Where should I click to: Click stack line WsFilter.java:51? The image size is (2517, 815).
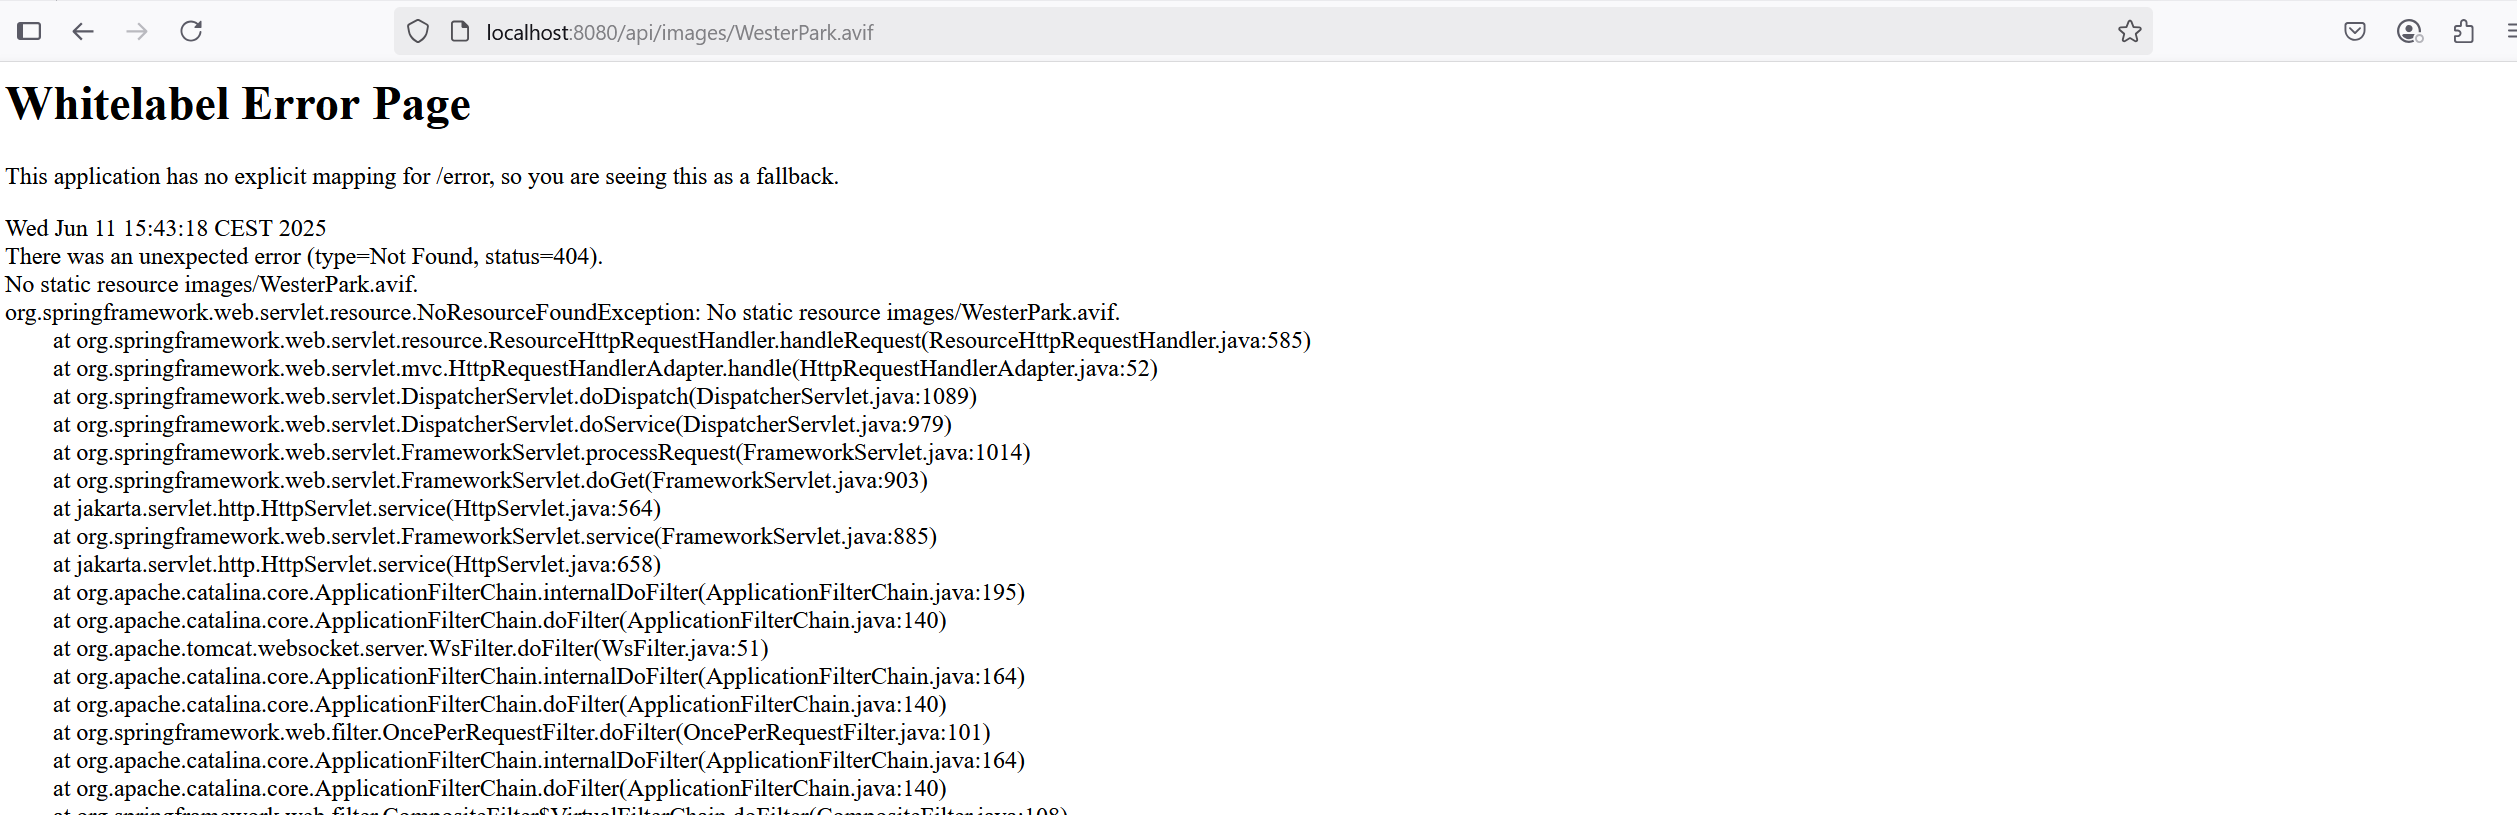411,648
